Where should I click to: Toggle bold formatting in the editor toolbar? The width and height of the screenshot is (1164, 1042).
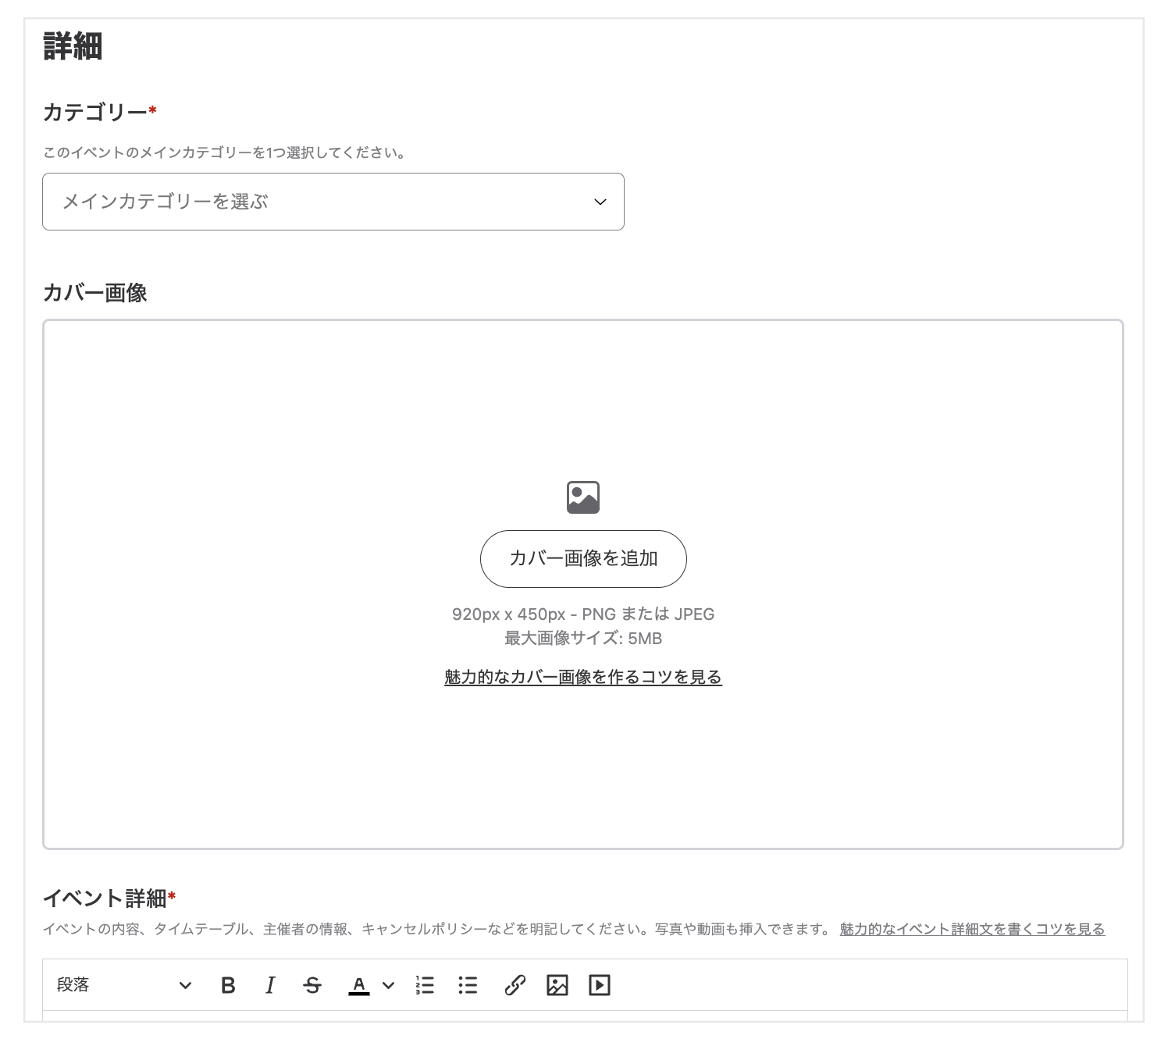click(228, 985)
